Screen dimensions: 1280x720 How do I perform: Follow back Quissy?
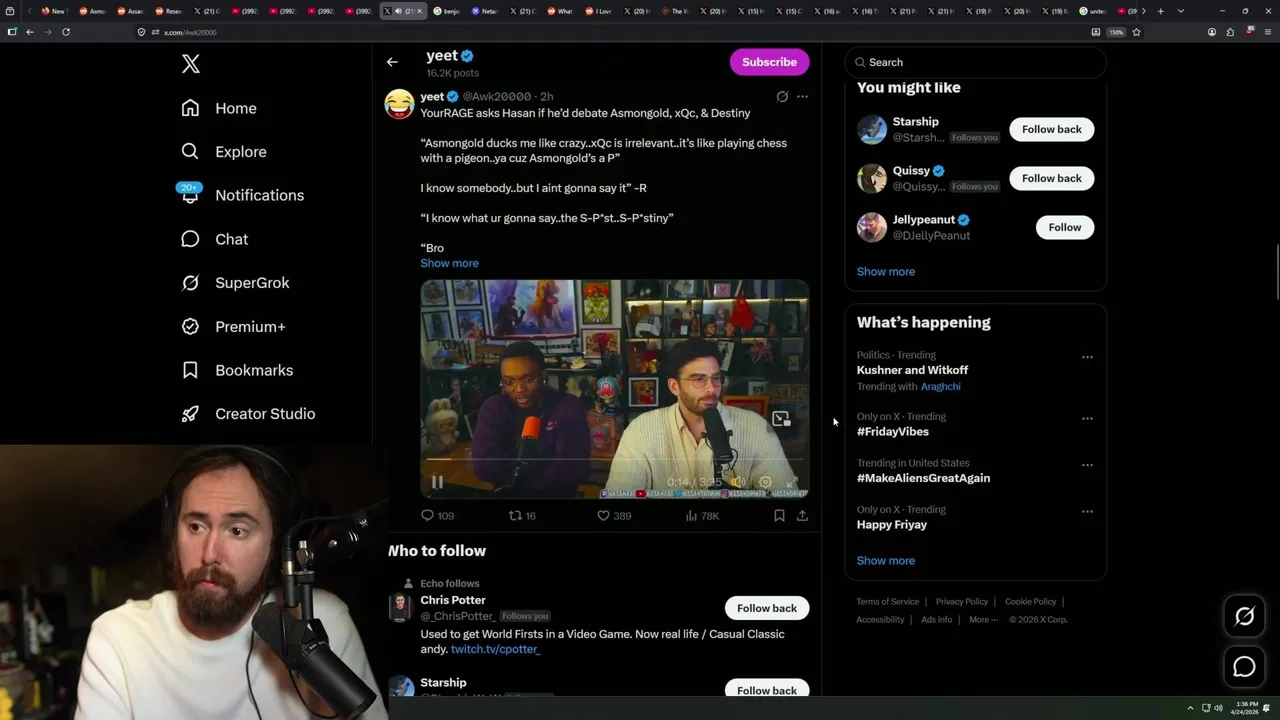pos(1052,178)
